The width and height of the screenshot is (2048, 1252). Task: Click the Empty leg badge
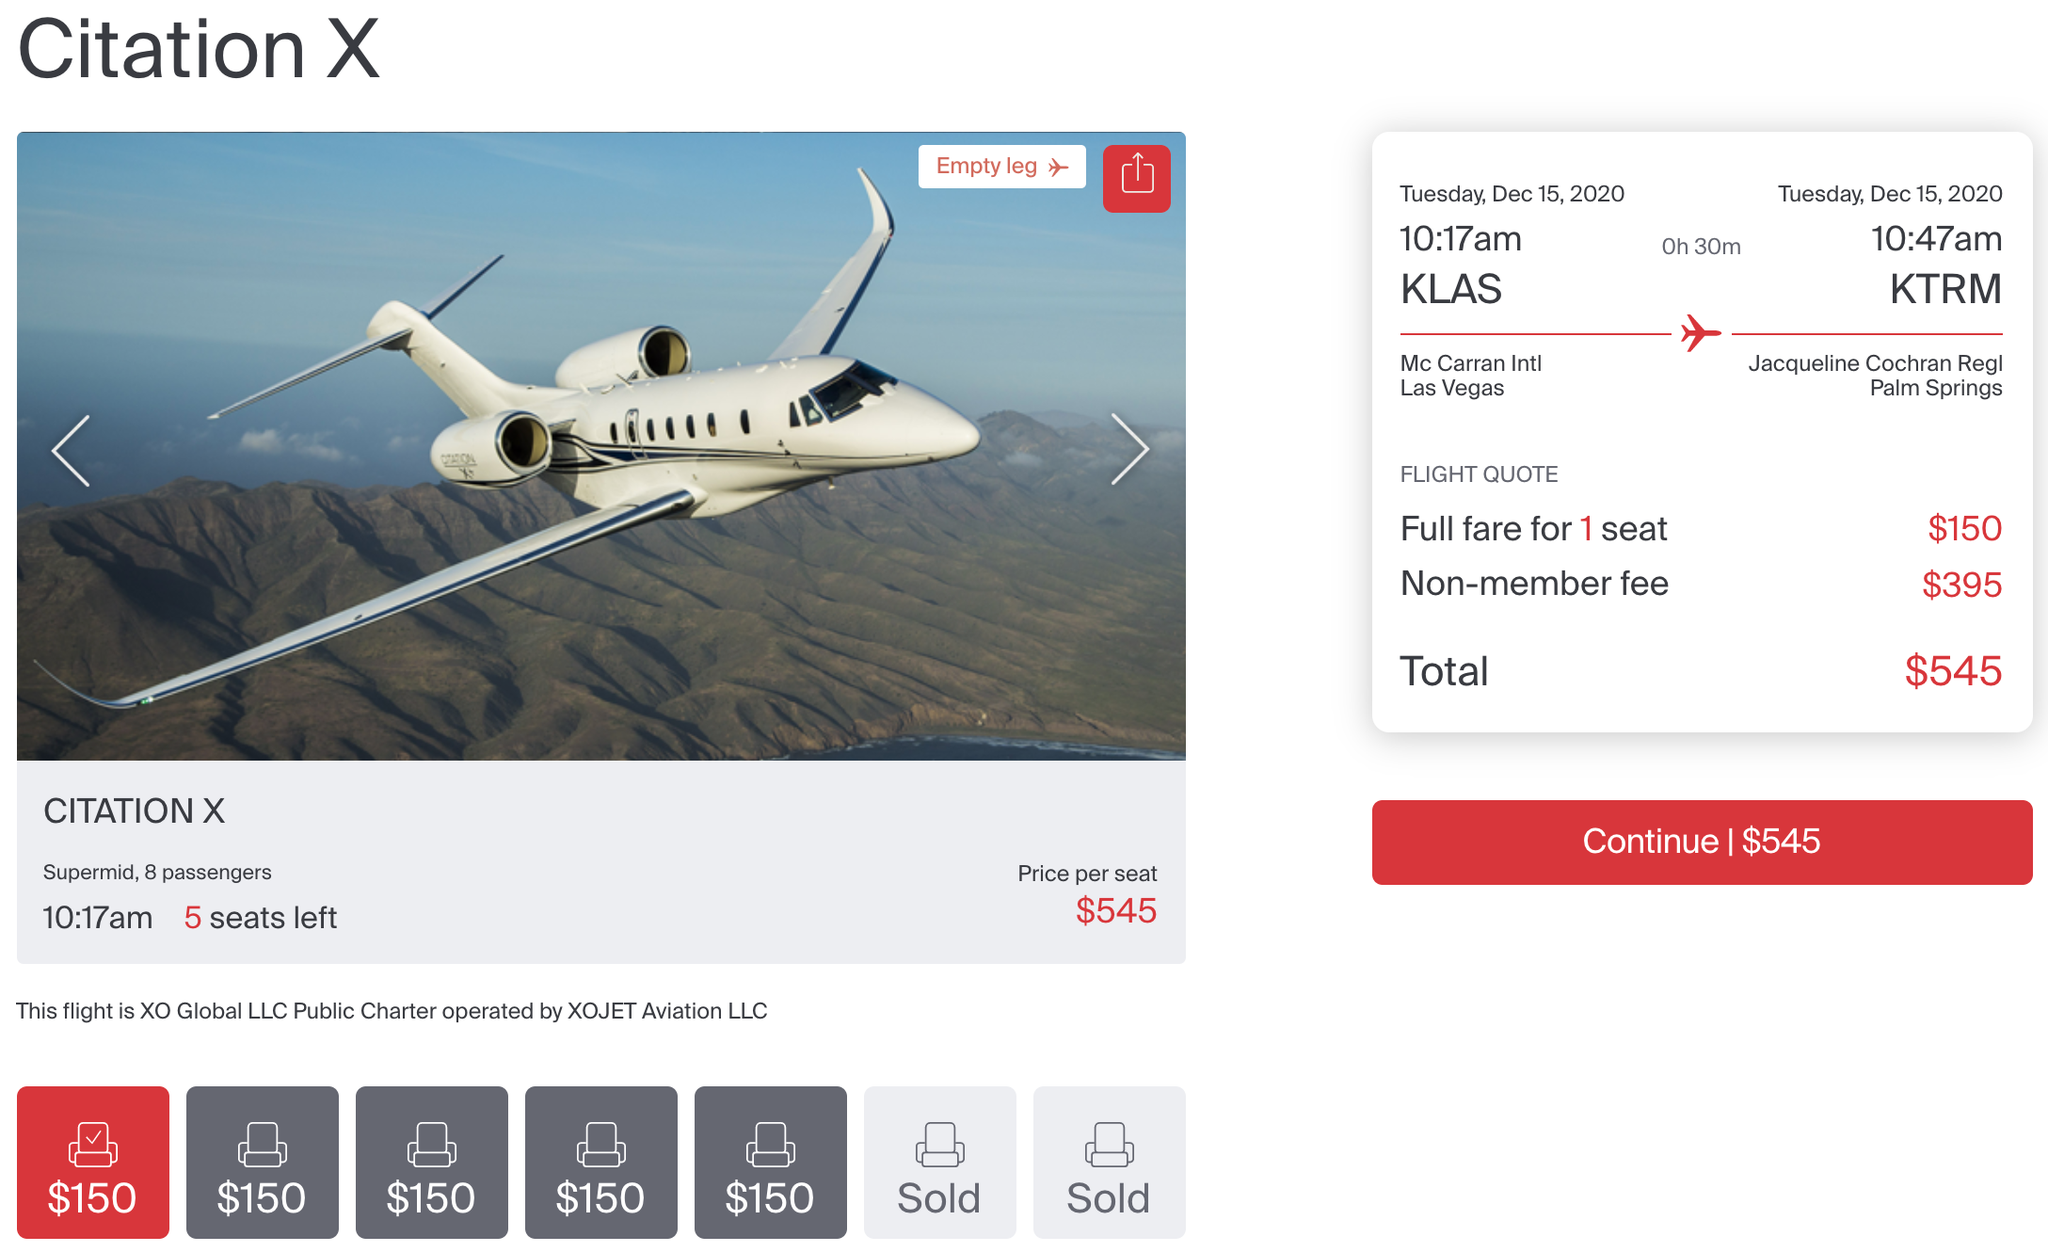click(1001, 166)
